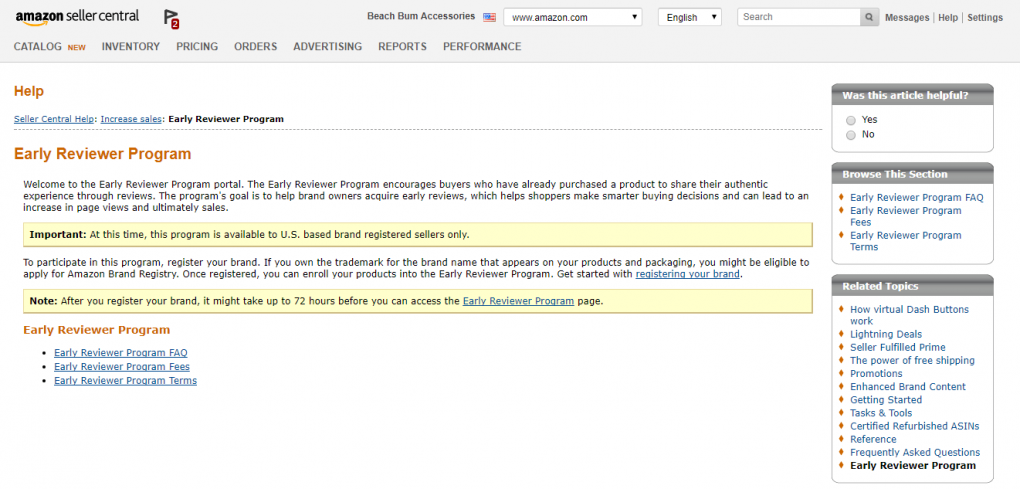The height and width of the screenshot is (489, 1020).
Task: Click bold Early Reviewer Program in Related Topics
Action: pyautogui.click(x=913, y=466)
